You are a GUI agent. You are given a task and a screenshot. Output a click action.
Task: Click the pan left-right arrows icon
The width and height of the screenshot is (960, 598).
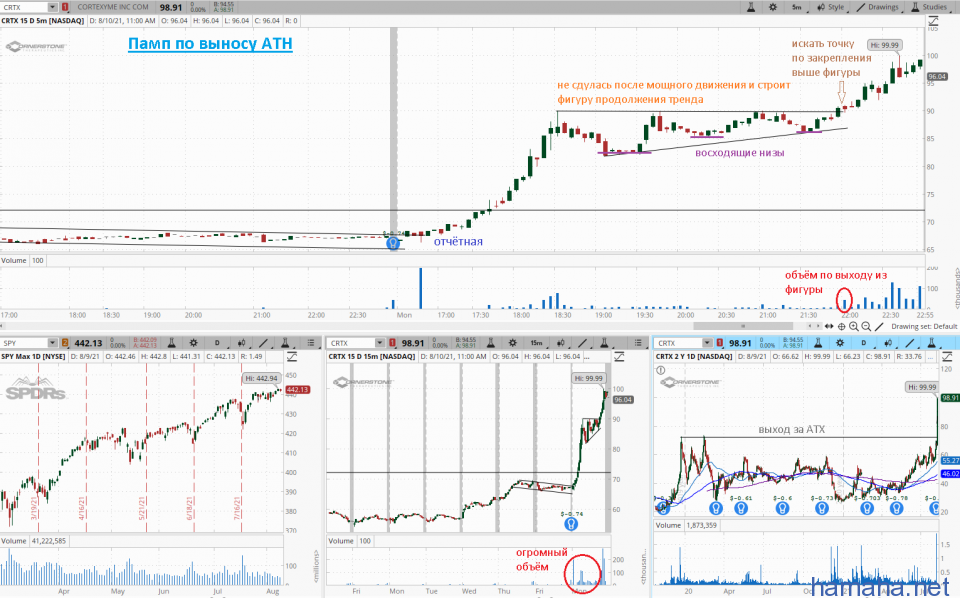coord(829,326)
